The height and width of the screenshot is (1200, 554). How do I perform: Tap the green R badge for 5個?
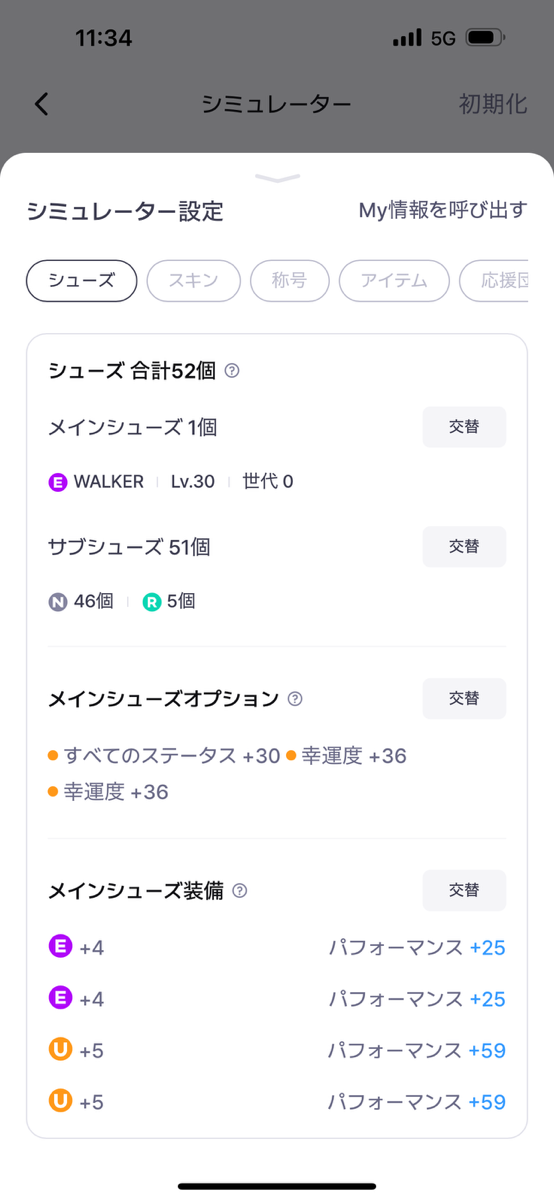pos(152,602)
